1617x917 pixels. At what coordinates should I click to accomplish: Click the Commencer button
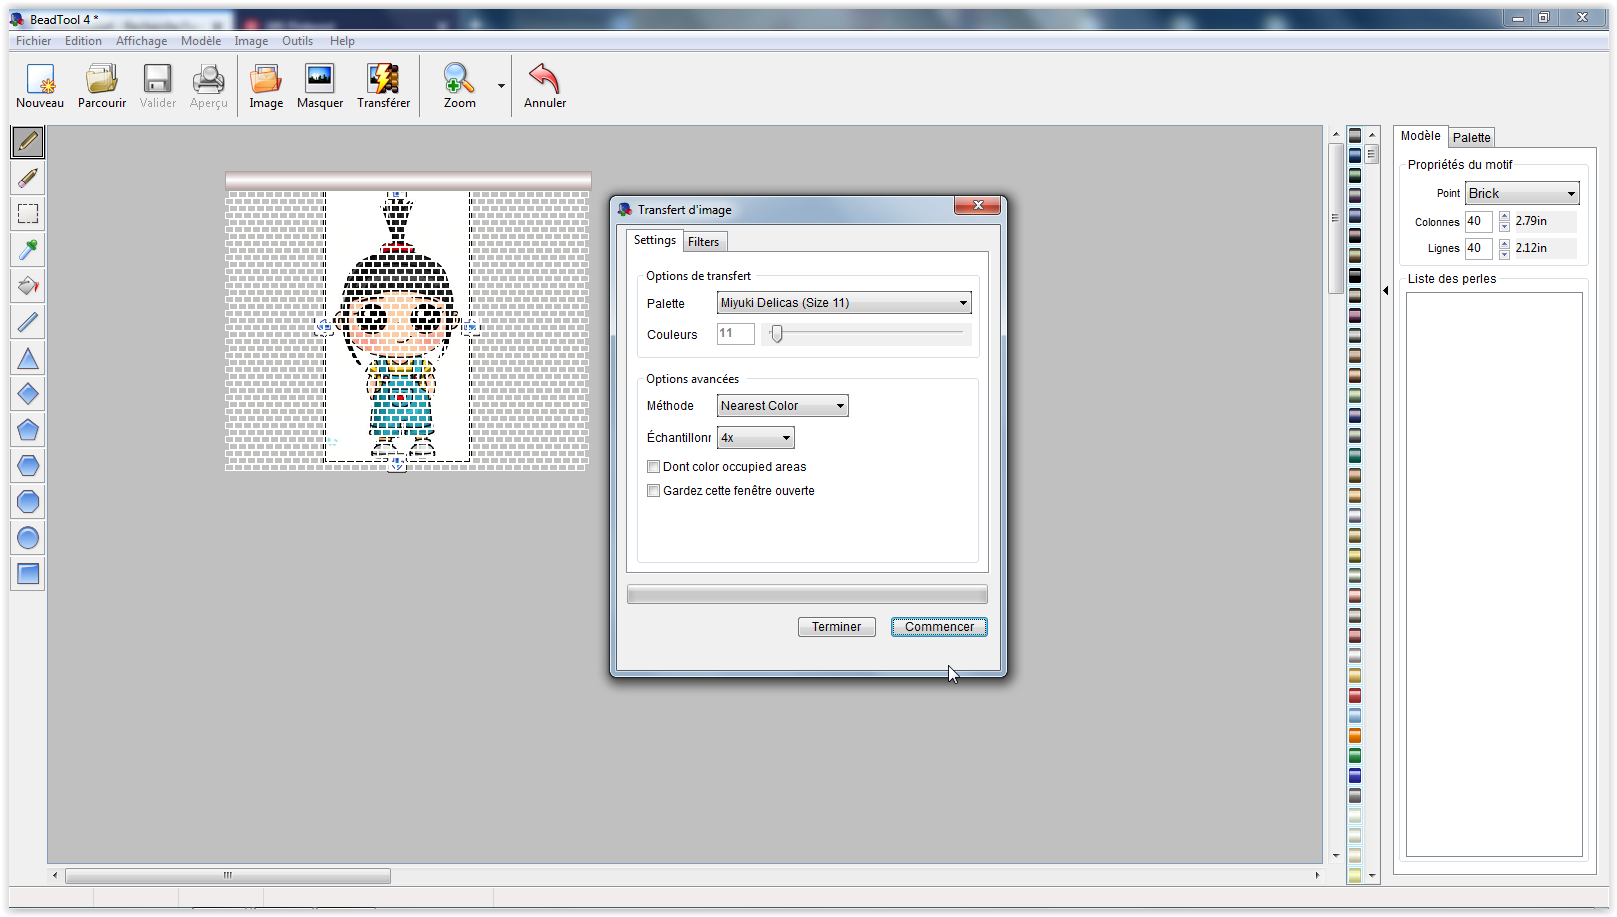tap(938, 626)
